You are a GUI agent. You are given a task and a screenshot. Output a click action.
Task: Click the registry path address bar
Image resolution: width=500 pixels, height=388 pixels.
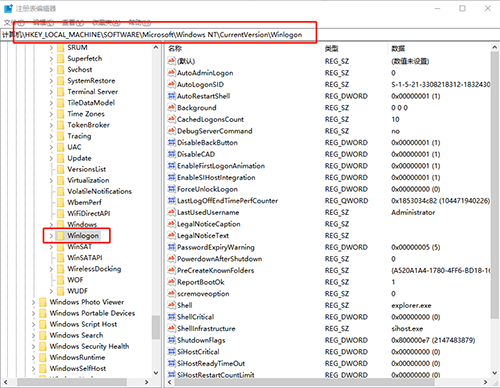click(x=250, y=35)
